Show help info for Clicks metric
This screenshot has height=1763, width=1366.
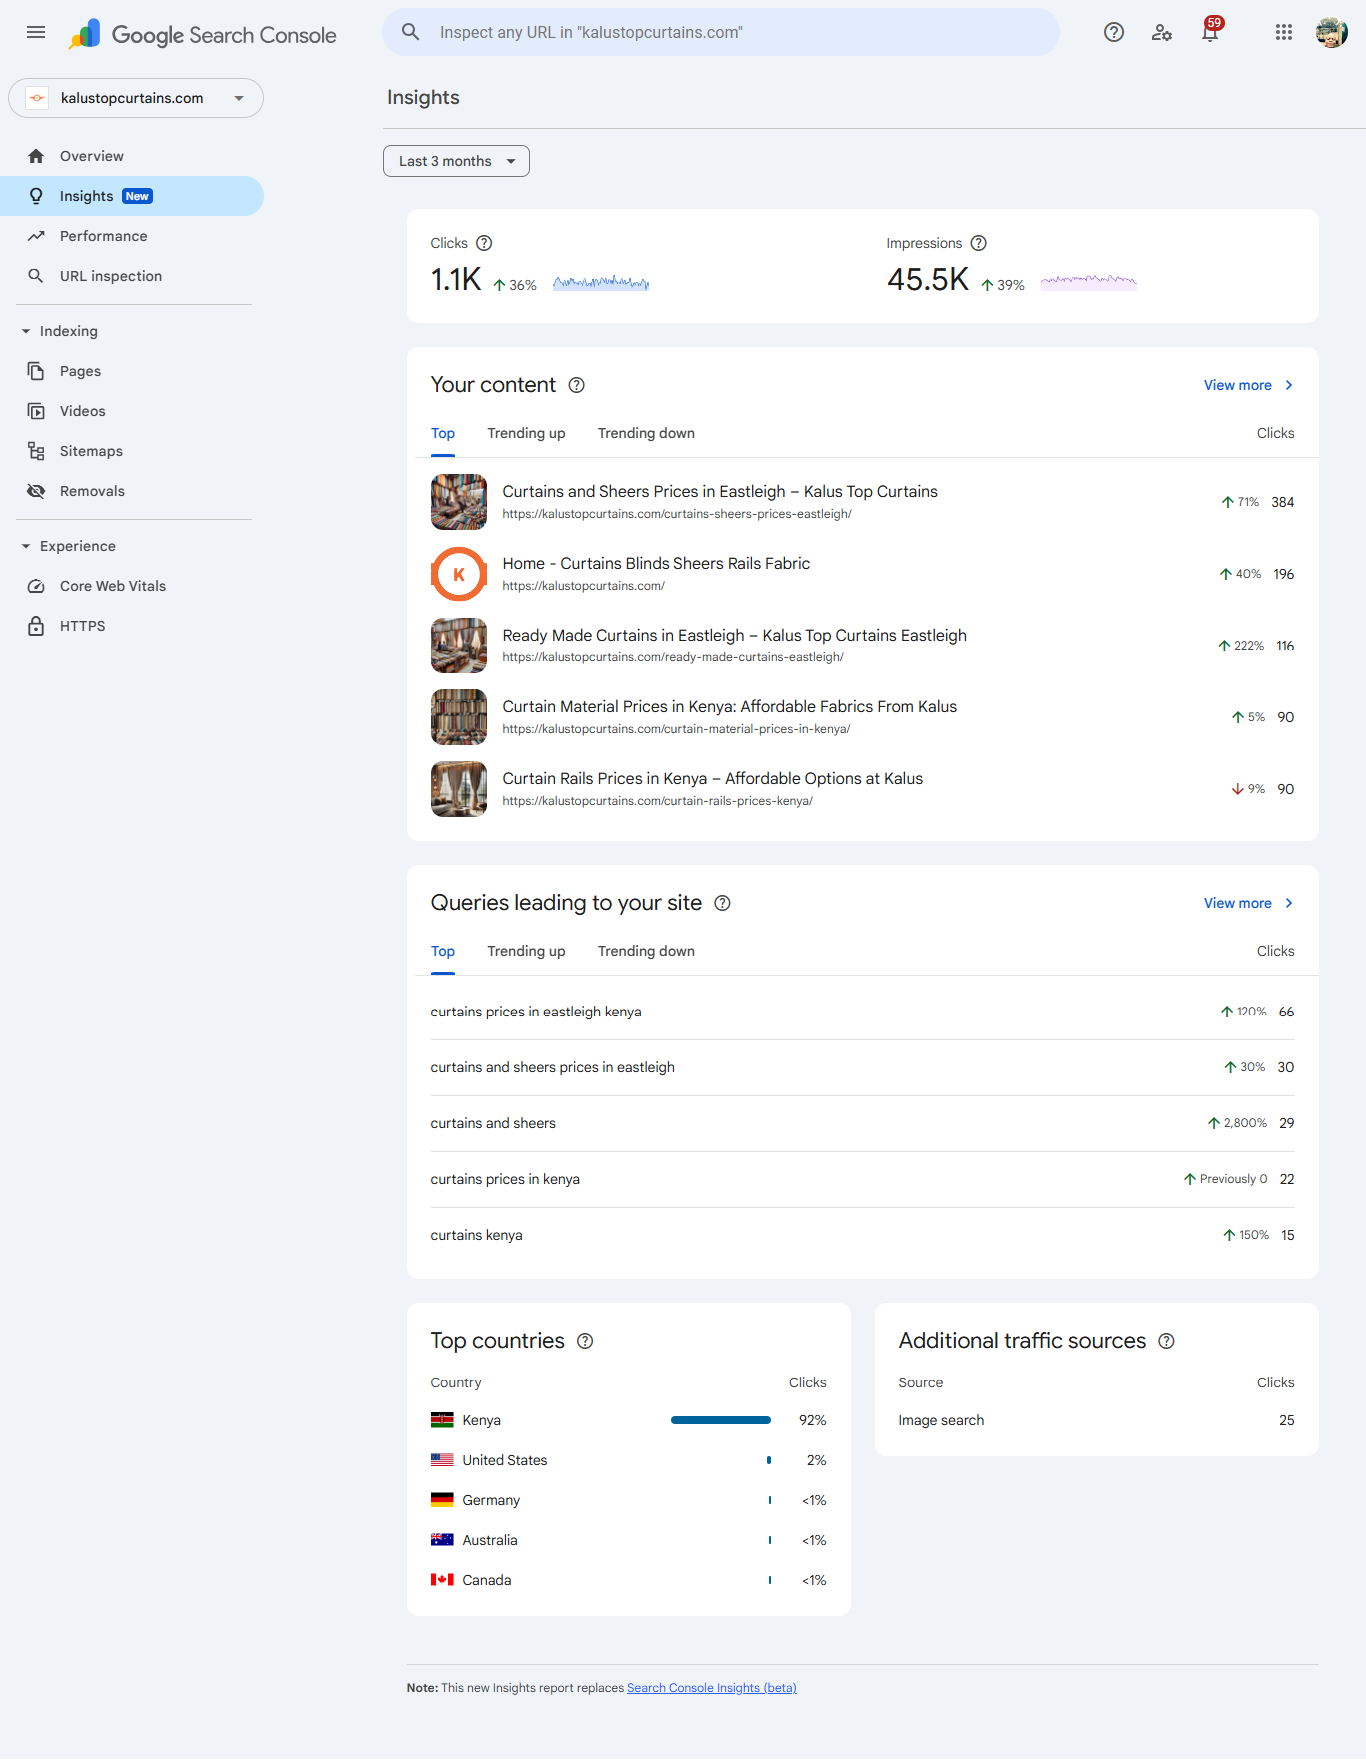pos(484,243)
